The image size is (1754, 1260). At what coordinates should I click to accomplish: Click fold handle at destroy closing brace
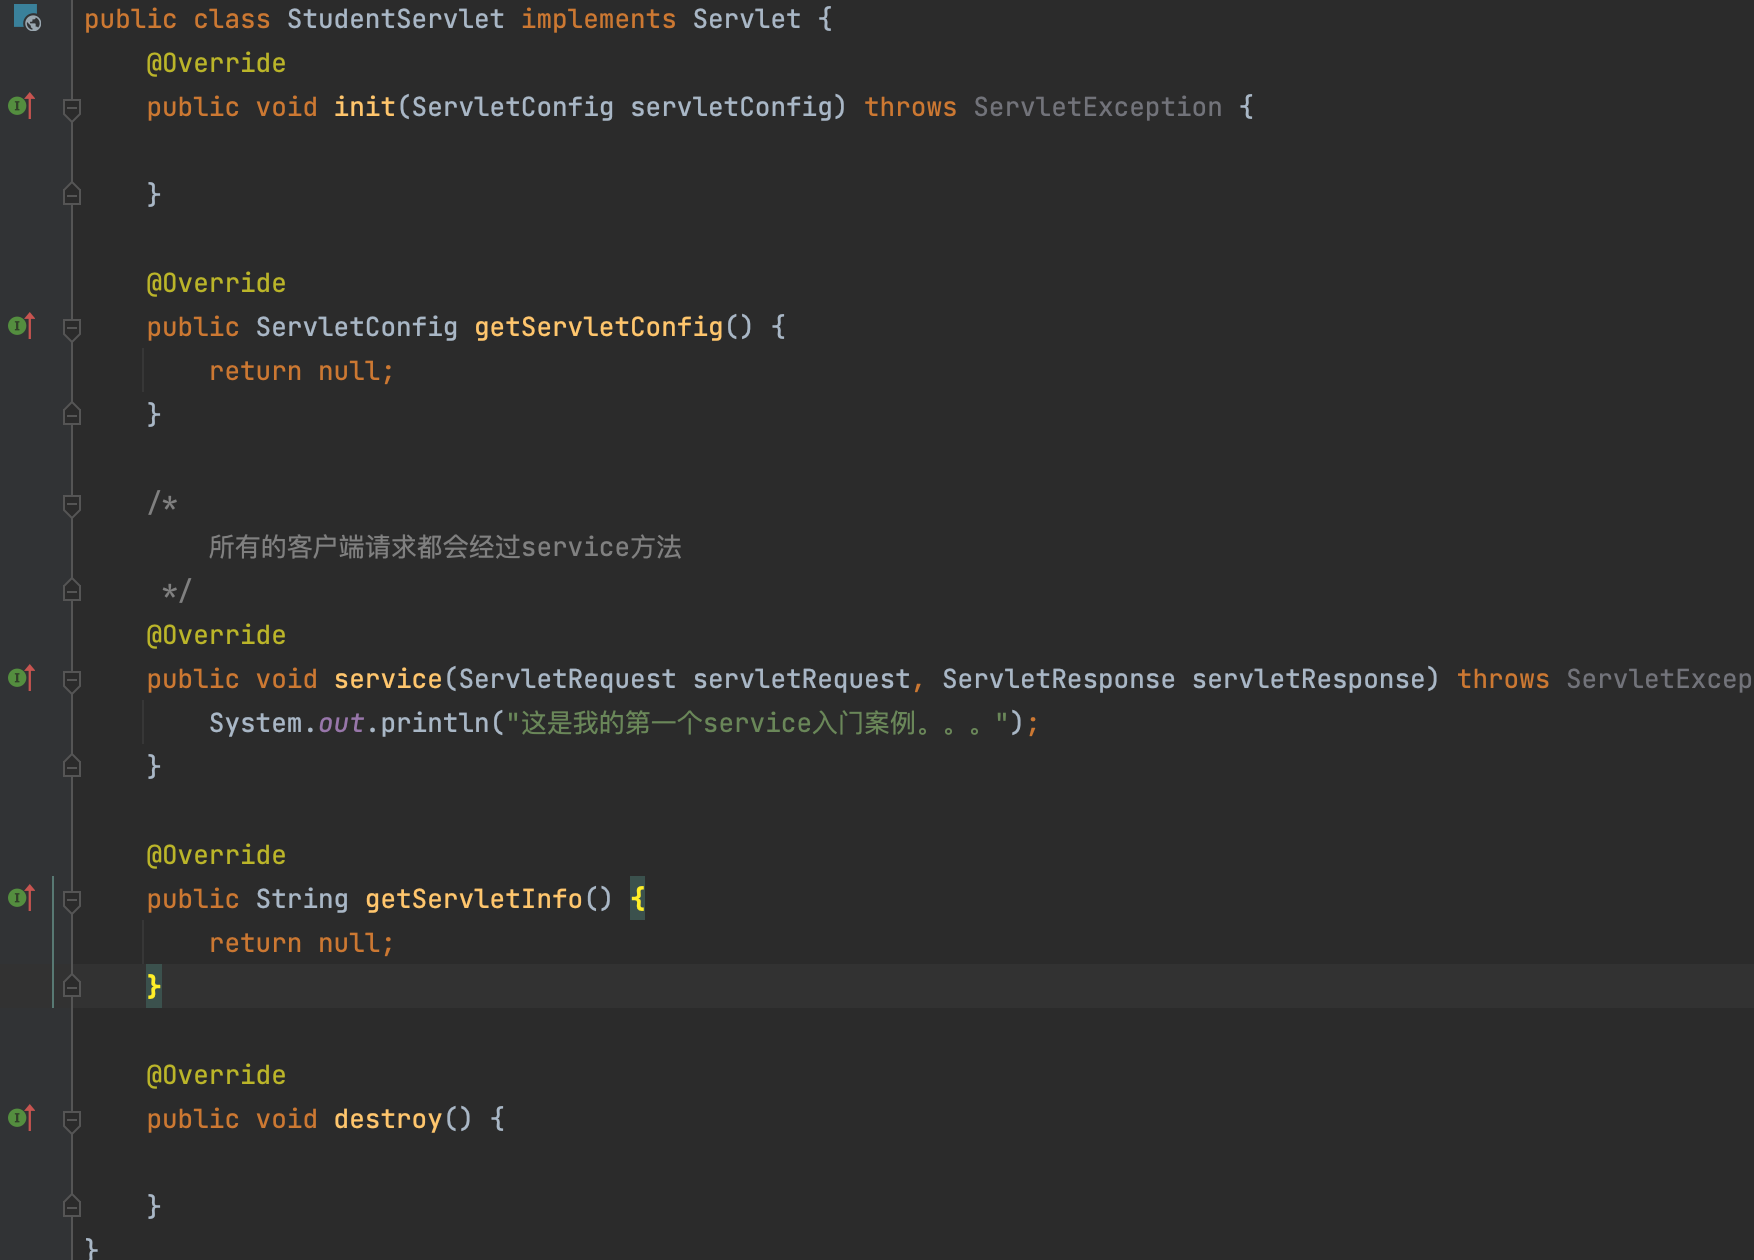(72, 1206)
